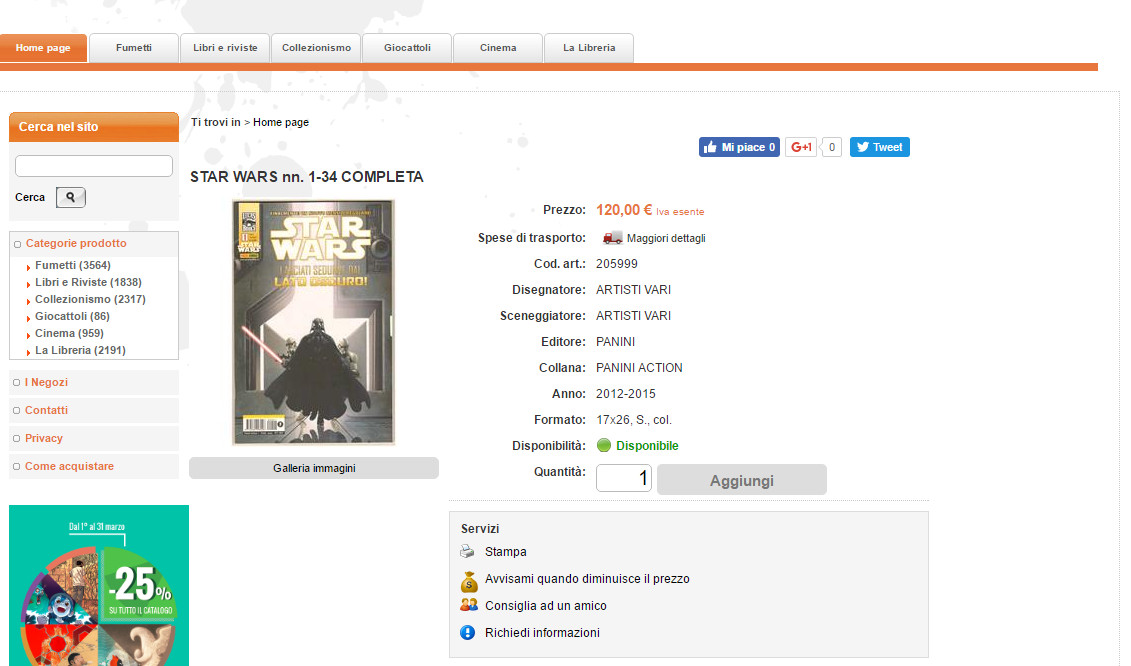Open the Contatti sidebar link
1131x666 pixels.
click(x=46, y=410)
